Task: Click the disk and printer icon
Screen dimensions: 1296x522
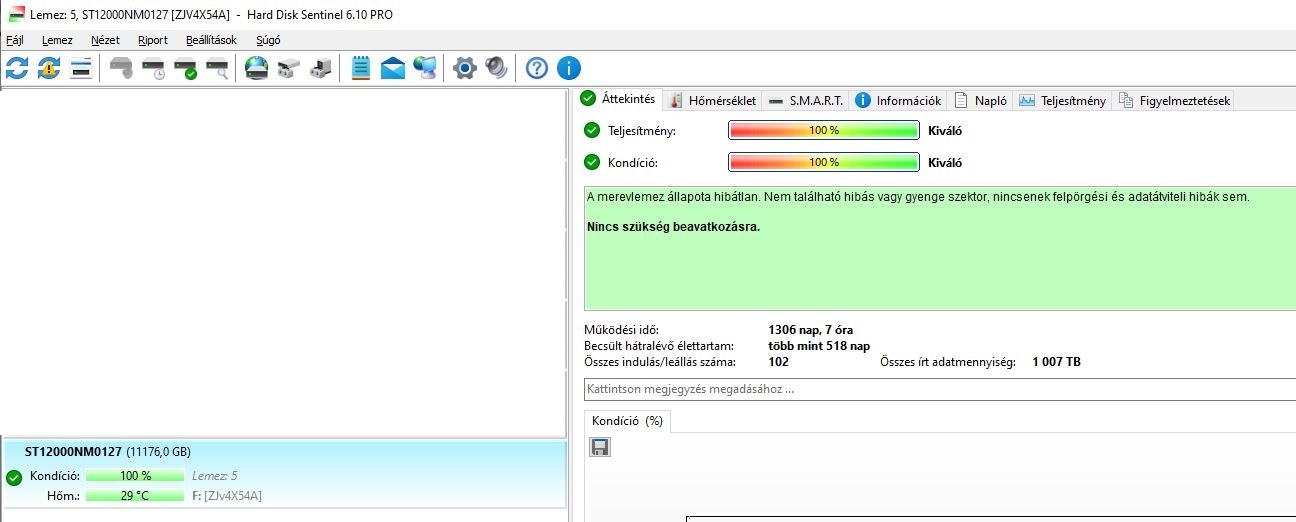Action: point(289,68)
